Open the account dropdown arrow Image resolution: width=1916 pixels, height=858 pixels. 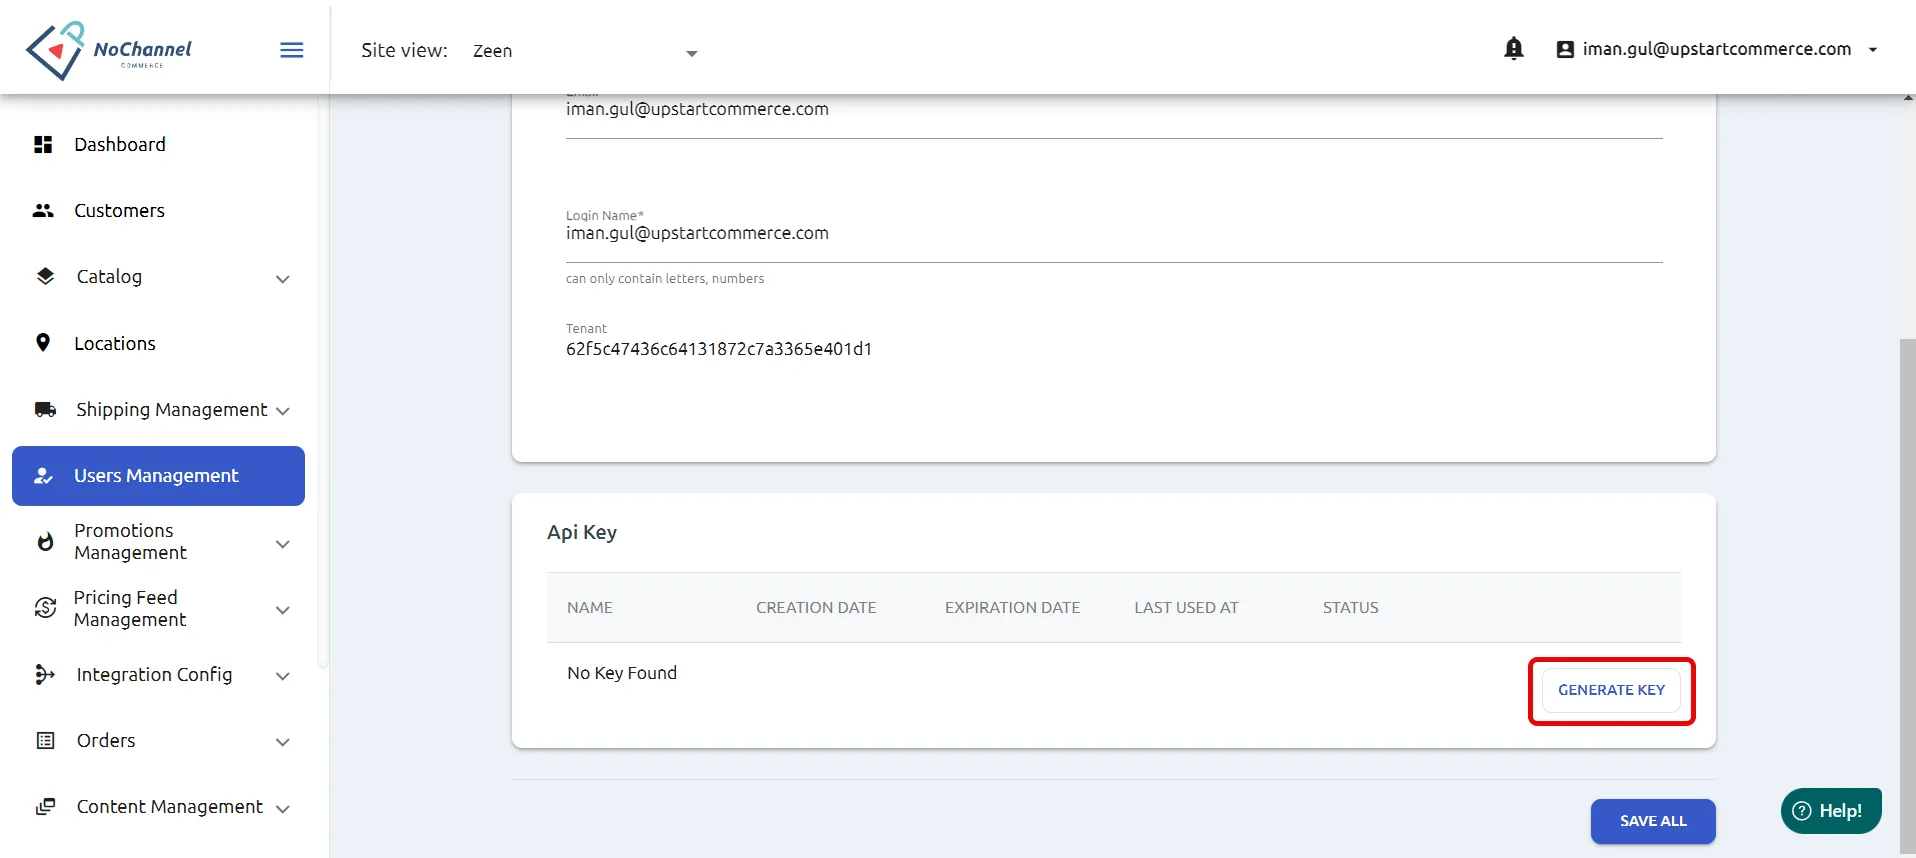click(1873, 49)
